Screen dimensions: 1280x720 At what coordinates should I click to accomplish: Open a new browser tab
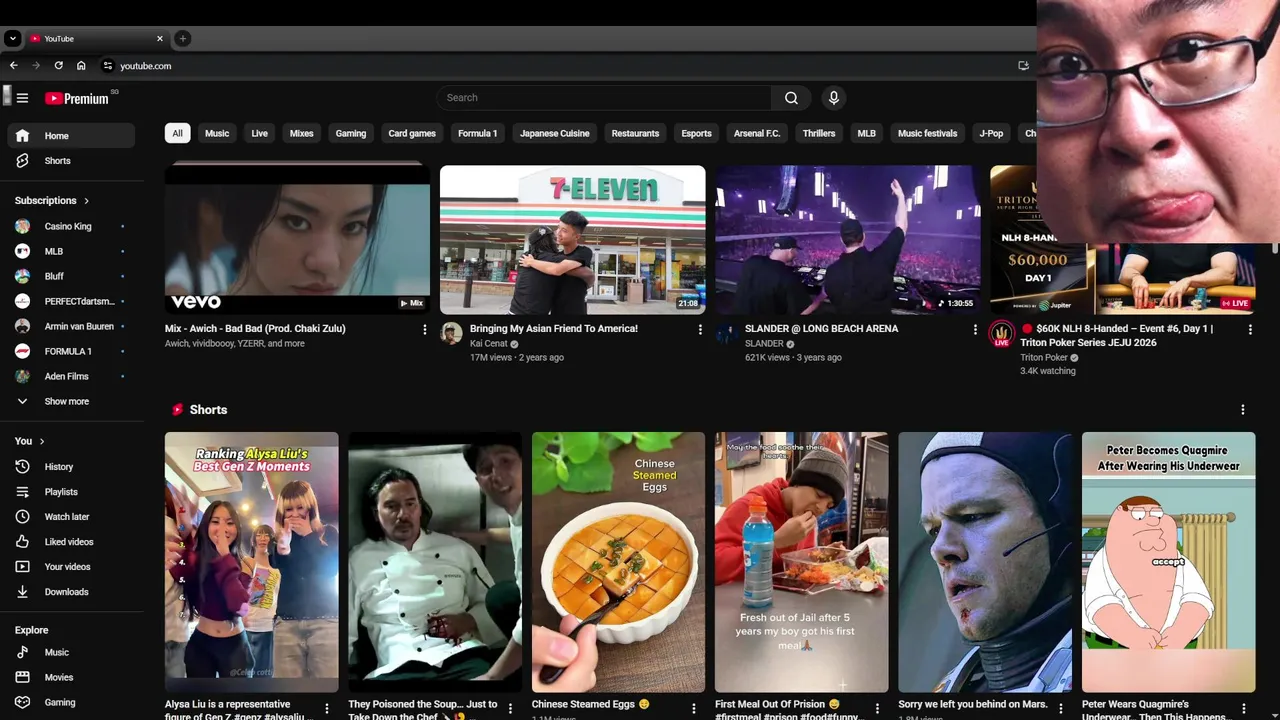[182, 38]
